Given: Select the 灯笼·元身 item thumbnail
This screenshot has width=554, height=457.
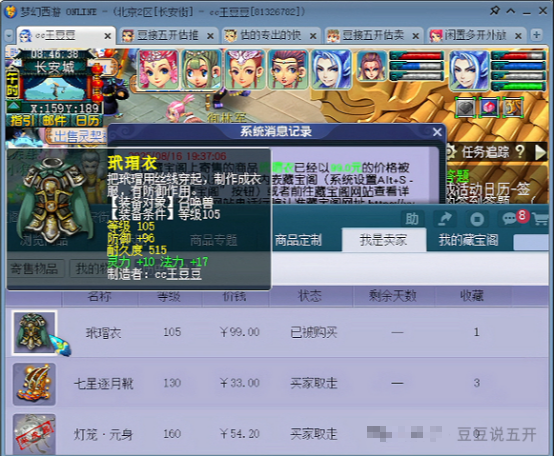Looking at the screenshot, I should pos(34,434).
